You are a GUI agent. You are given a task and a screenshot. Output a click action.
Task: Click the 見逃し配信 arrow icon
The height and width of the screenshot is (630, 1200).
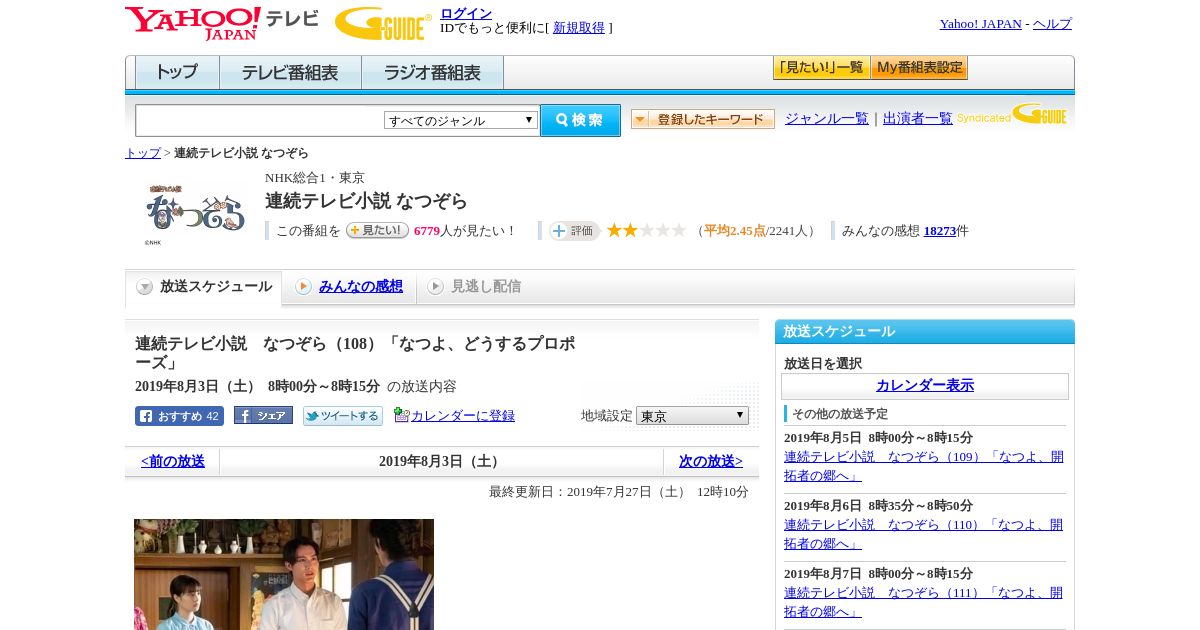435,287
